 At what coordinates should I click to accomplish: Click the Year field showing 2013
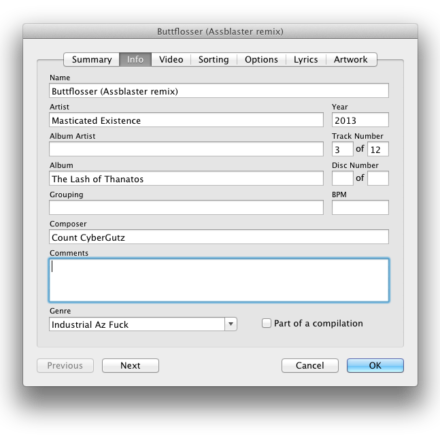click(360, 120)
